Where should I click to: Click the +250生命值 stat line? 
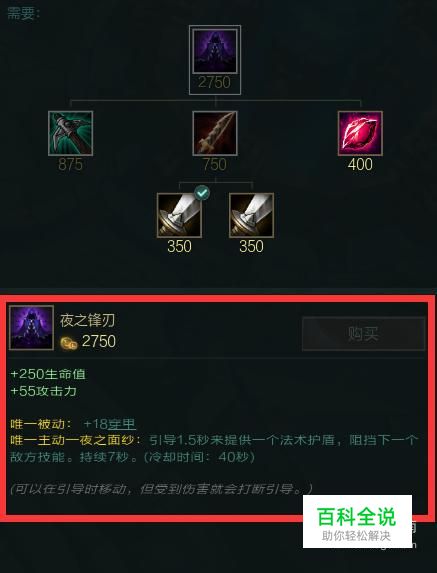48,374
